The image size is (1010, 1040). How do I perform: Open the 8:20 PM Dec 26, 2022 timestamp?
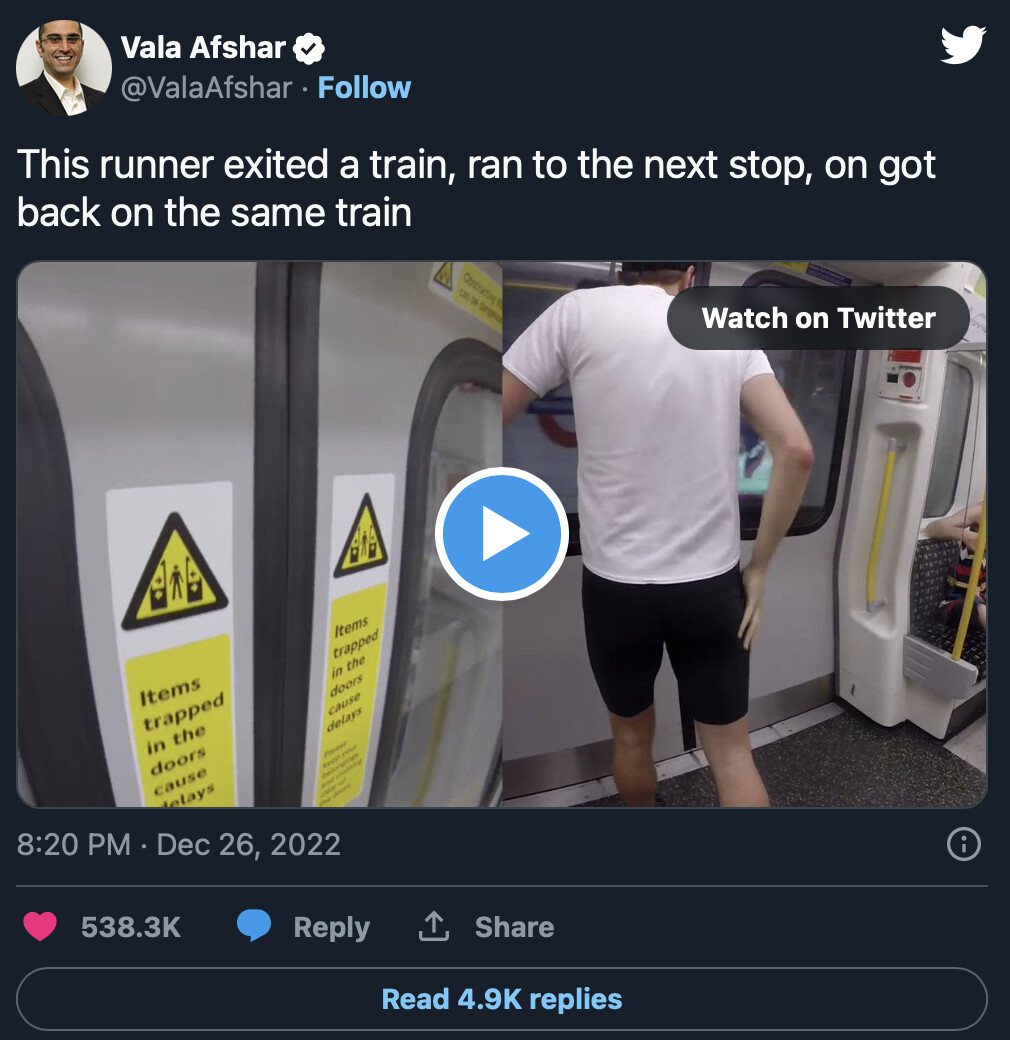tap(178, 844)
